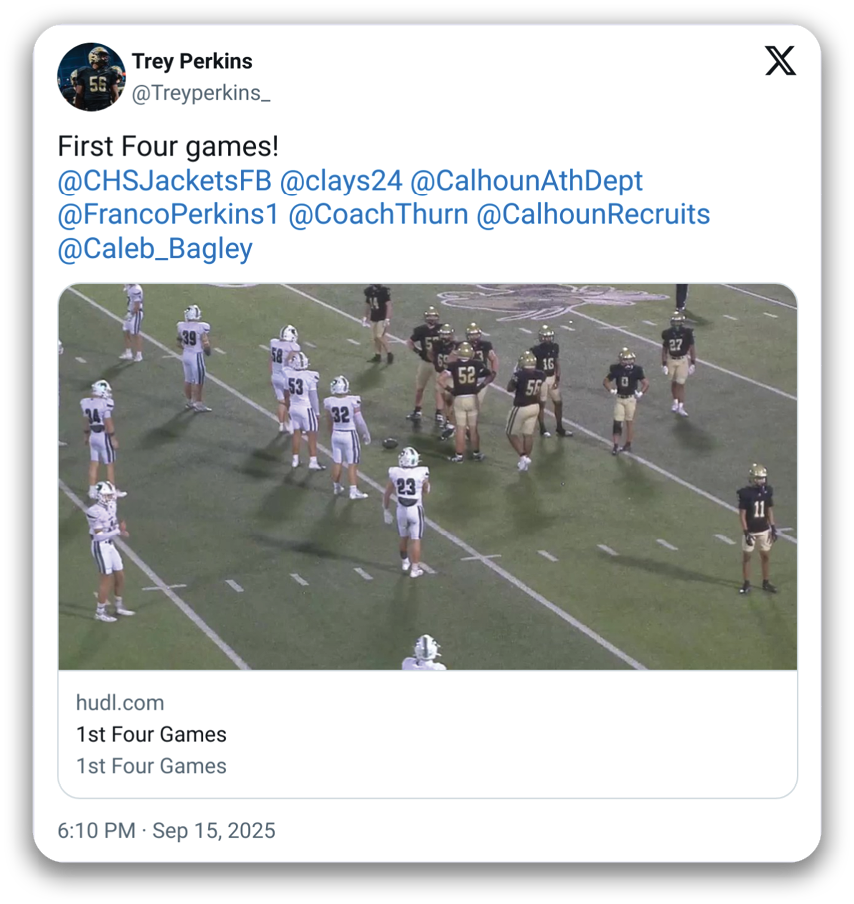Click the hudl.com domain label
Viewport: 854px width, 904px height.
pos(120,702)
